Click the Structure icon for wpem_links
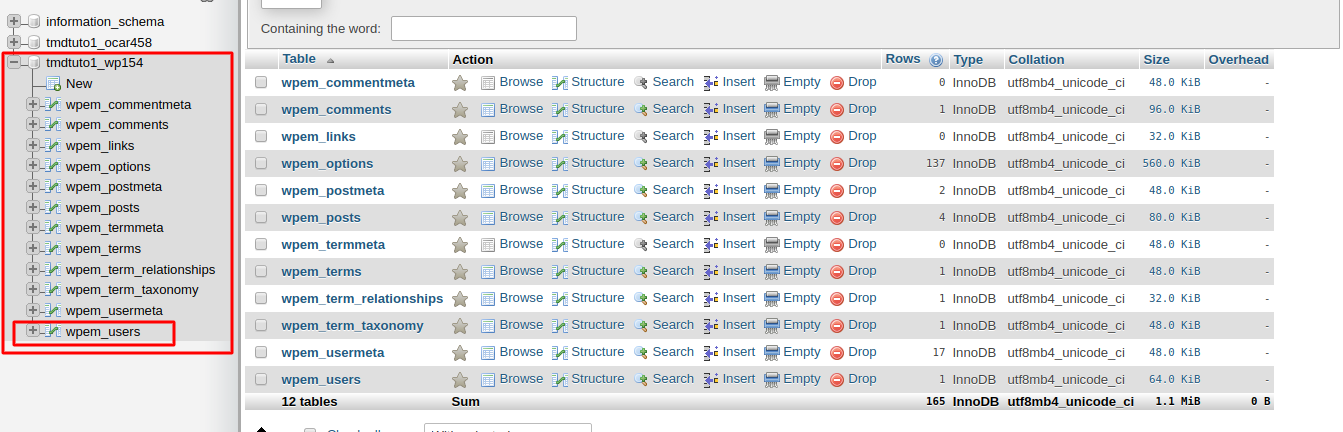1343x432 pixels. 560,137
